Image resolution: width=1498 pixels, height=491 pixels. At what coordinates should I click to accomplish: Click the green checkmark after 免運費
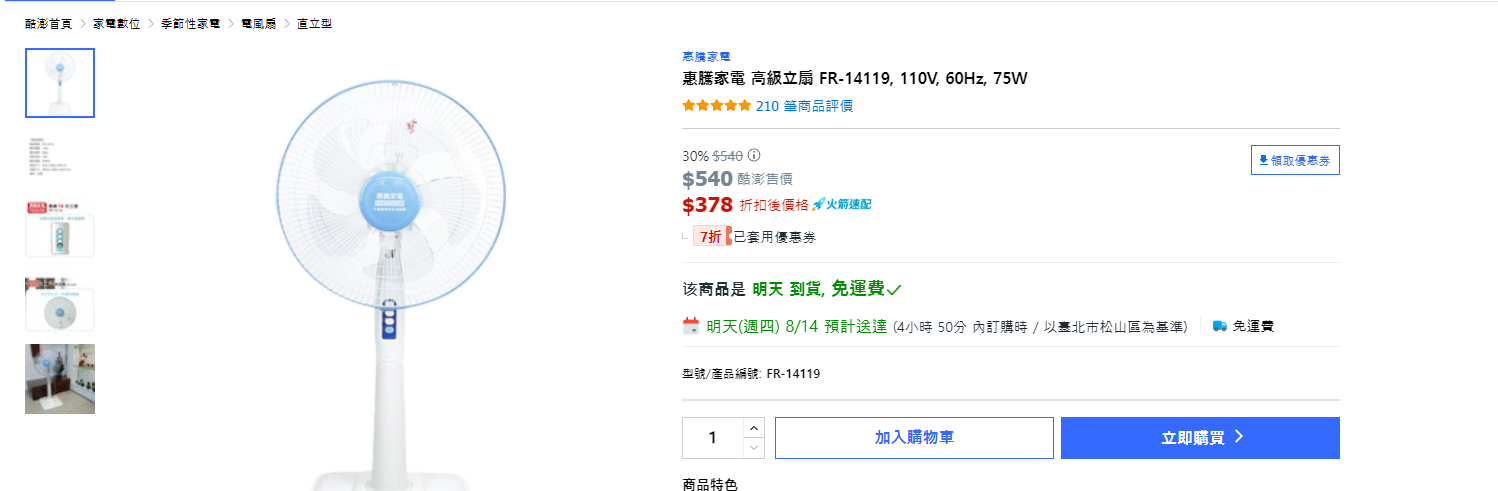[894, 290]
